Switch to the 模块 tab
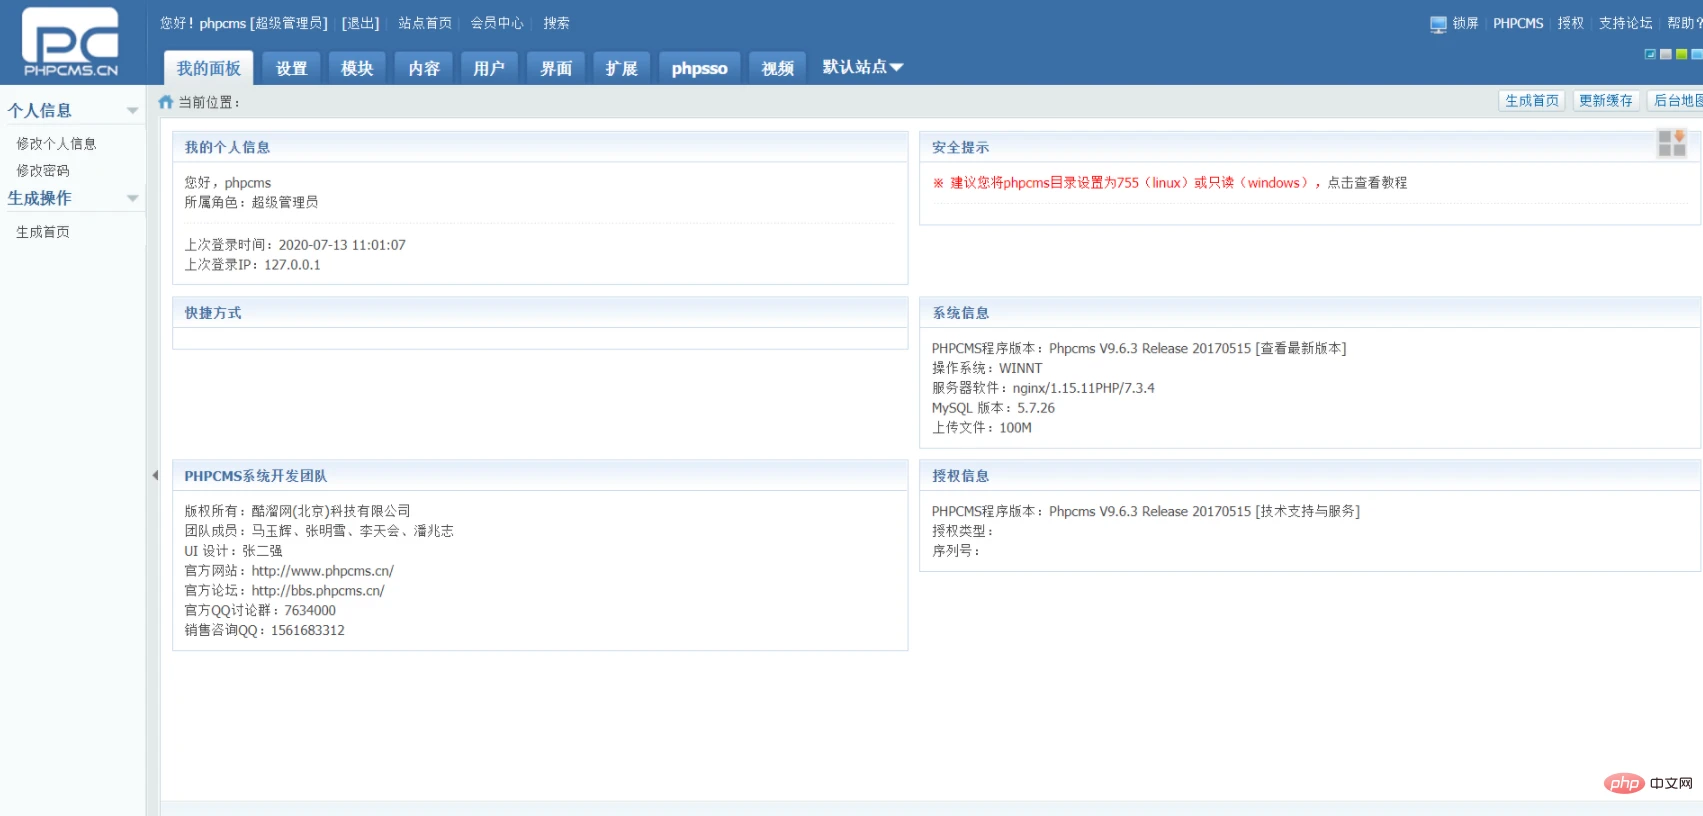This screenshot has height=816, width=1703. pyautogui.click(x=356, y=68)
